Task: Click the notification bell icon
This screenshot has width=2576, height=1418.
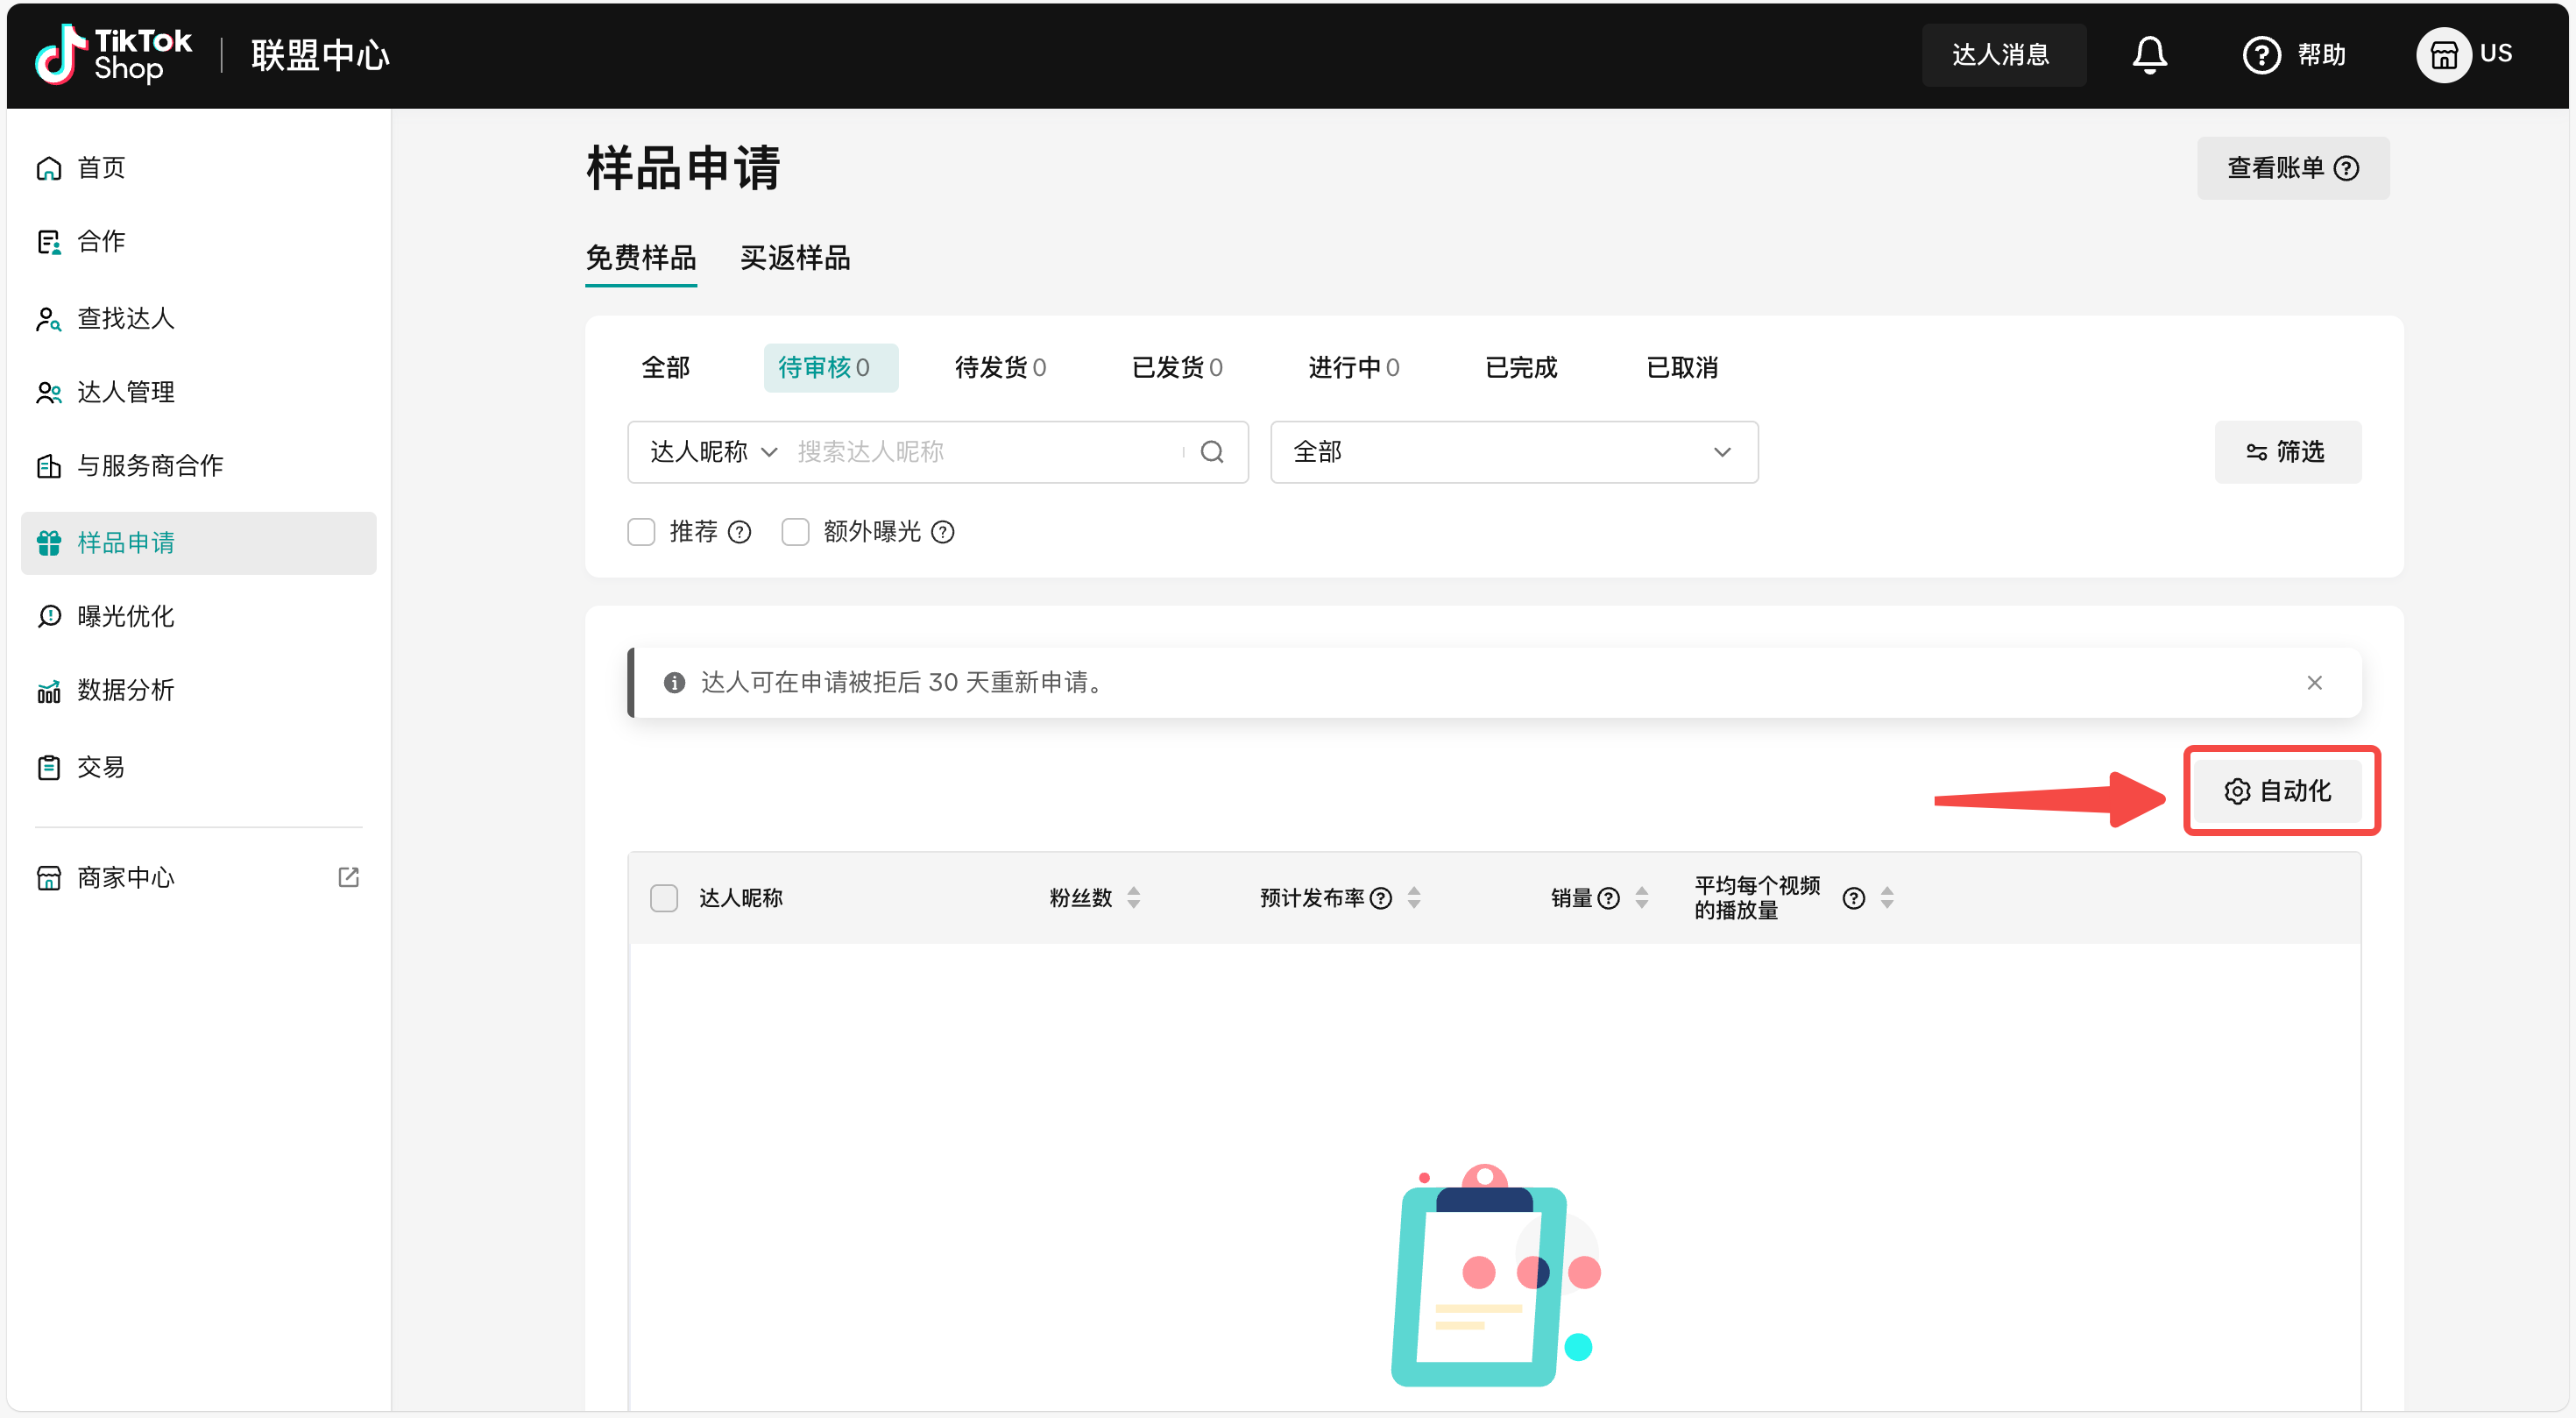Action: pos(2148,54)
